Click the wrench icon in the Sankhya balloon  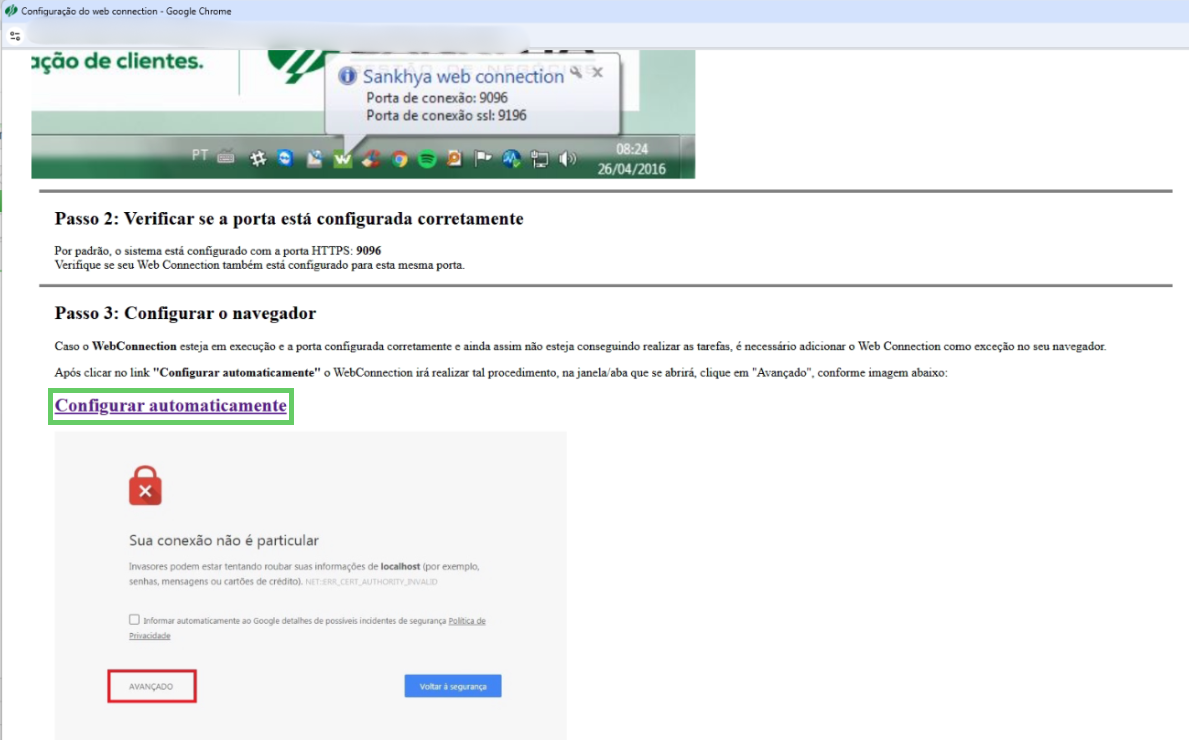point(576,72)
